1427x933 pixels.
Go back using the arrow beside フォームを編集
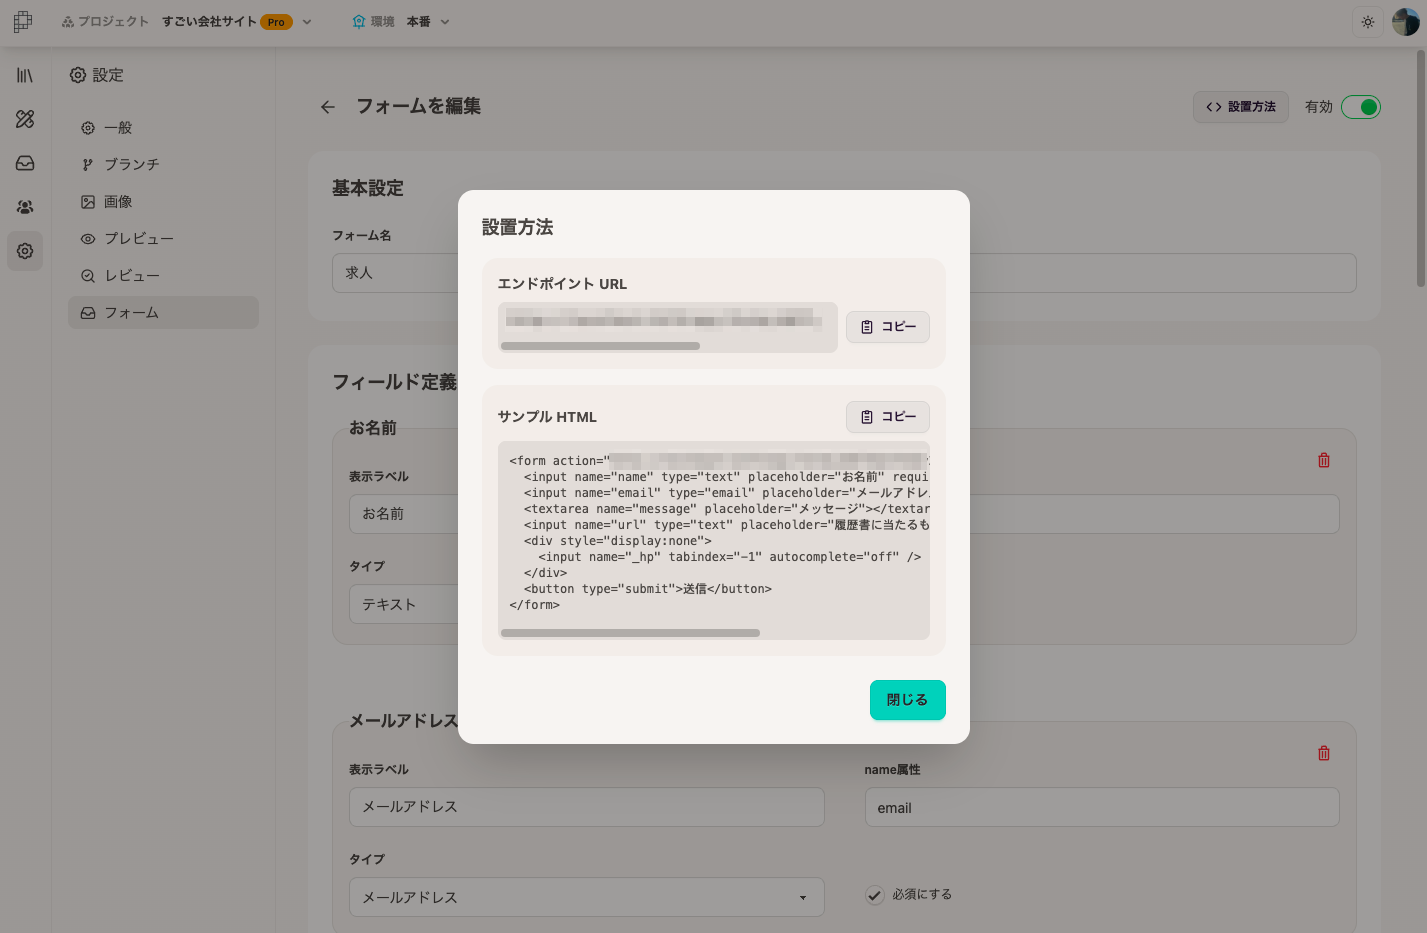point(328,107)
